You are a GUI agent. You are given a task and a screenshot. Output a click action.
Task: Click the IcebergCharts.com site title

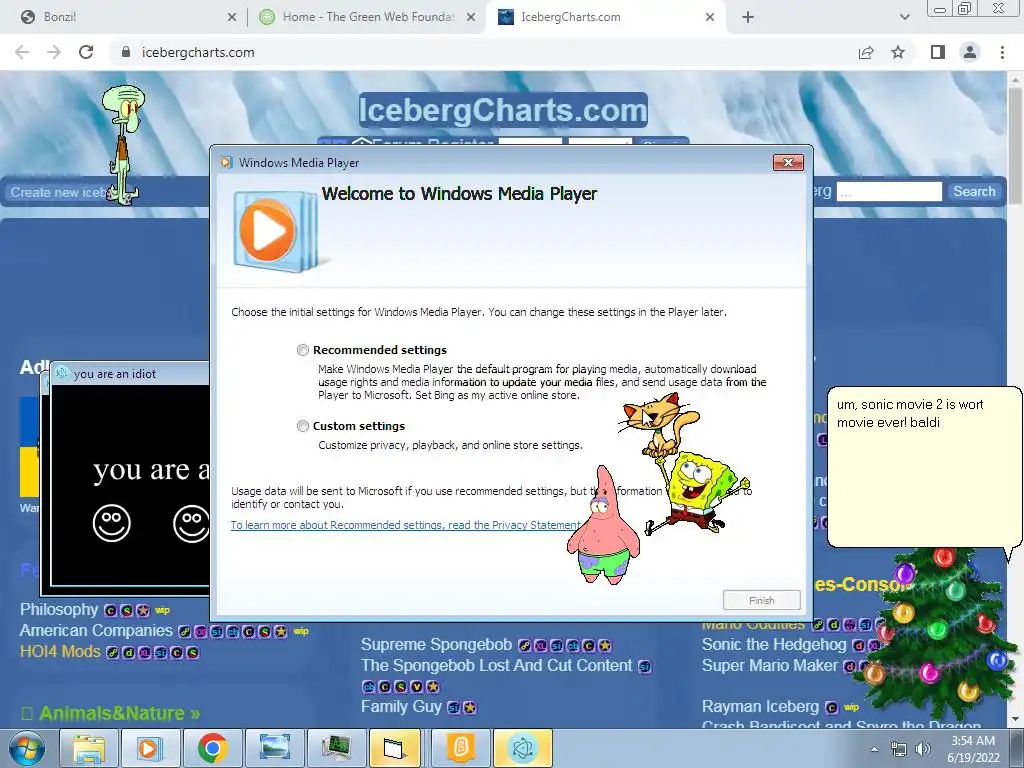(503, 110)
